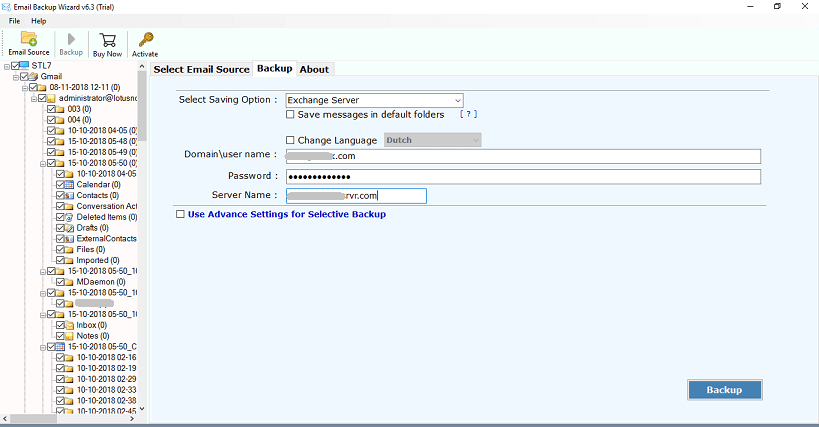Viewport: 819px width, 427px height.
Task: Open the Select Saving Option dropdown
Action: click(375, 100)
